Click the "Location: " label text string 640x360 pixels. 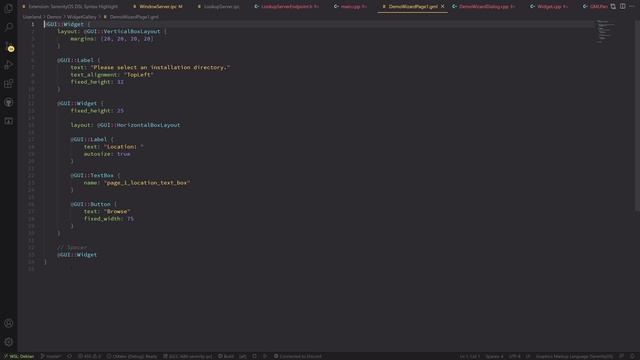pyautogui.click(x=124, y=147)
